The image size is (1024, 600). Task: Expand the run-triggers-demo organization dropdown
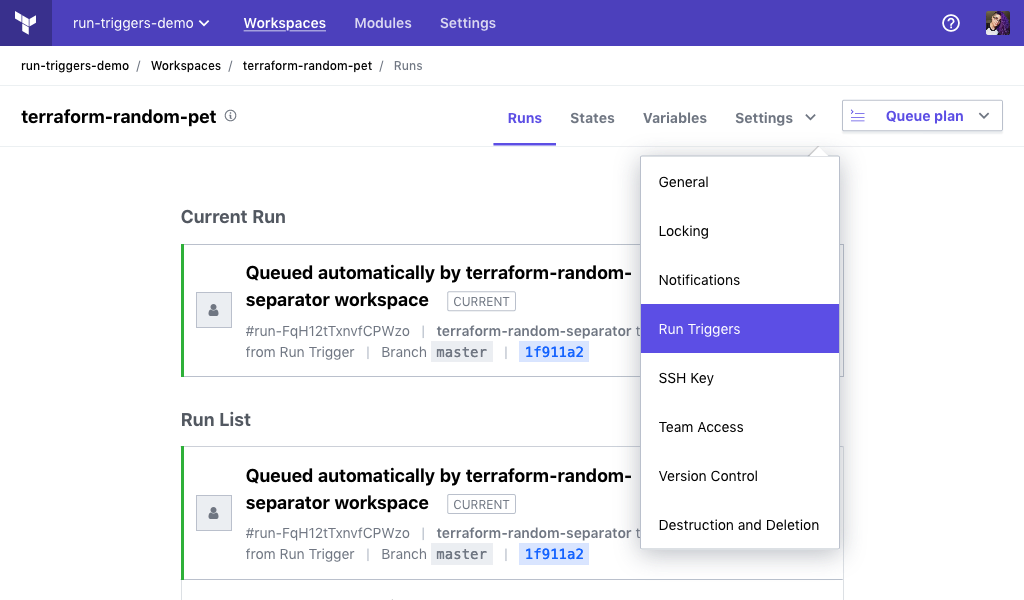coord(141,23)
